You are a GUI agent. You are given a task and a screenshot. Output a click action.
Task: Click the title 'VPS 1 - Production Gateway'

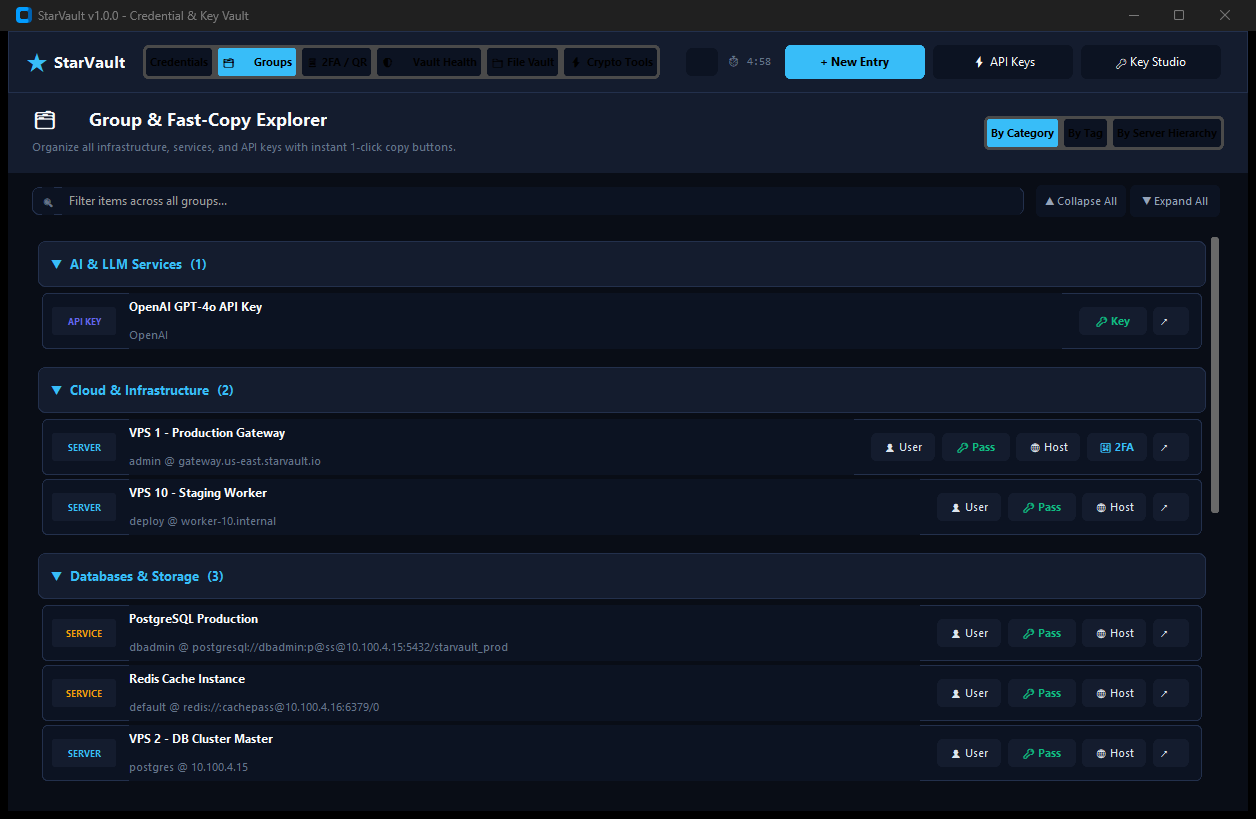[207, 433]
